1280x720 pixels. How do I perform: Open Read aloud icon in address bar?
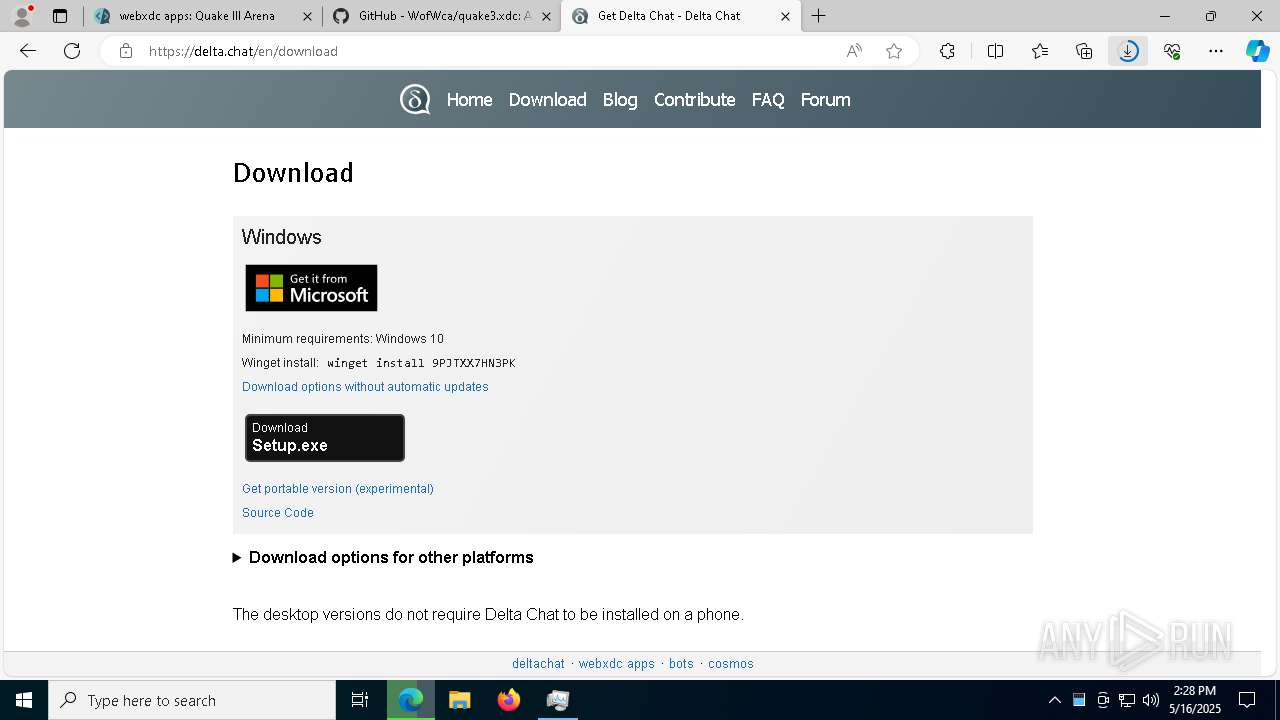[854, 51]
